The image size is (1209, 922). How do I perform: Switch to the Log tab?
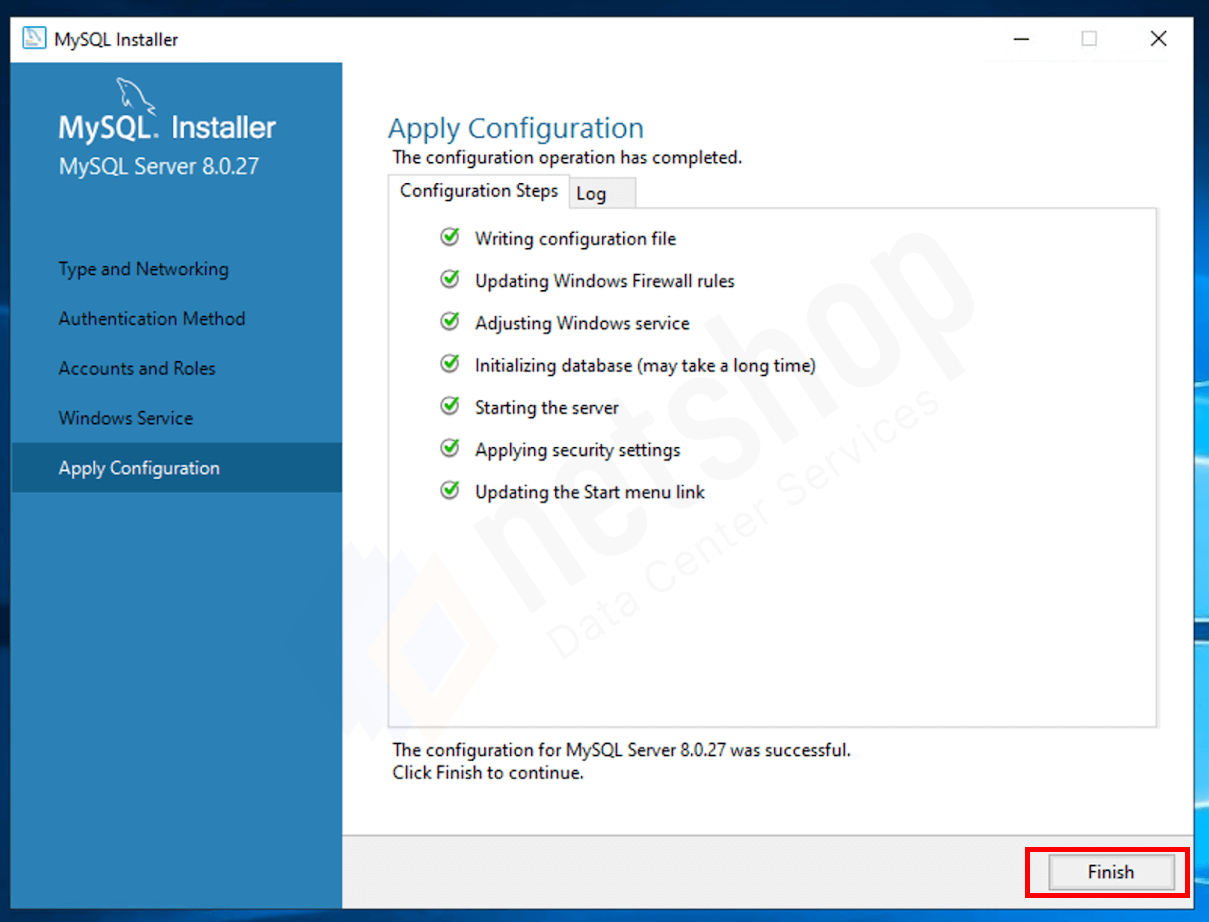pyautogui.click(x=602, y=193)
